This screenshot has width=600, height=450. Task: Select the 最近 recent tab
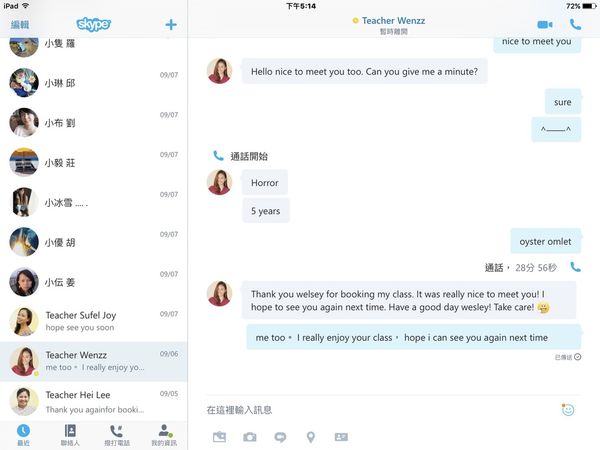[23, 435]
